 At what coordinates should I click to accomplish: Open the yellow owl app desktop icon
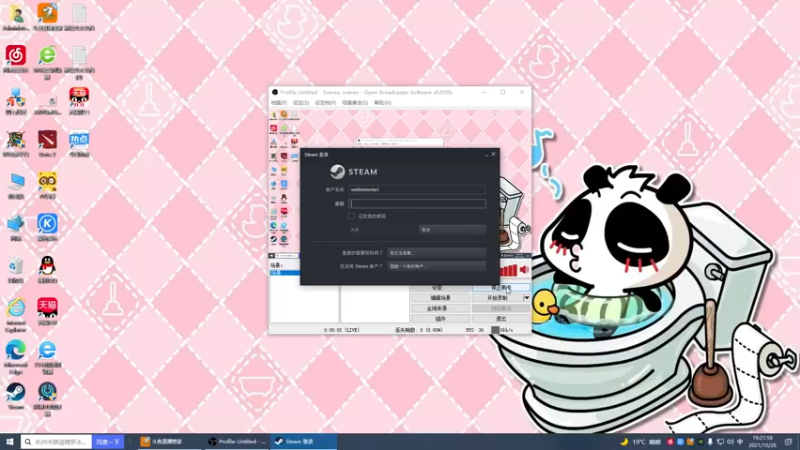click(x=47, y=182)
